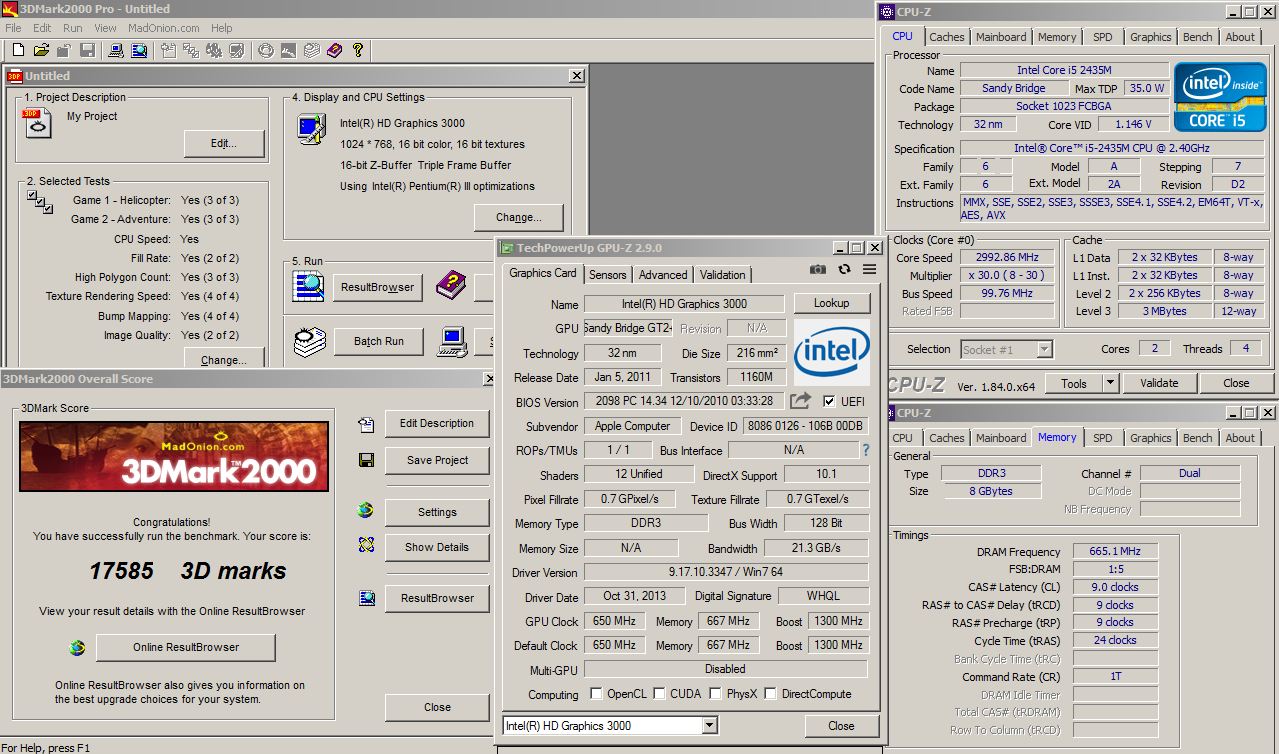
Task: Click Validate button in CPU-Z
Action: click(x=1159, y=383)
